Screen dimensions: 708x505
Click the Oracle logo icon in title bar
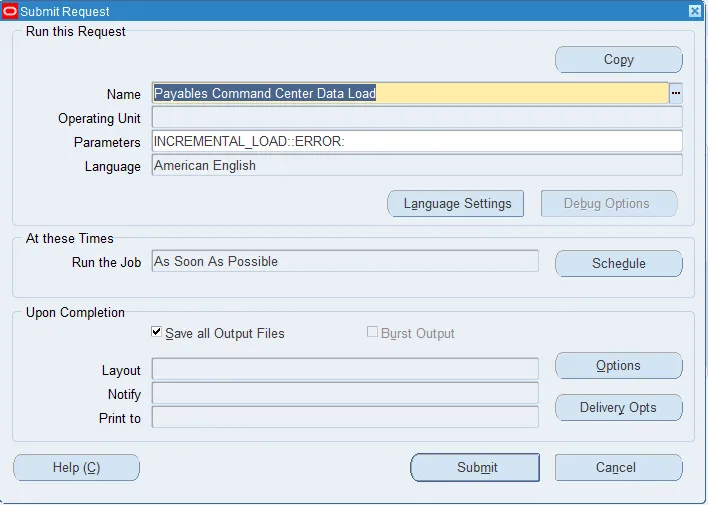point(9,11)
